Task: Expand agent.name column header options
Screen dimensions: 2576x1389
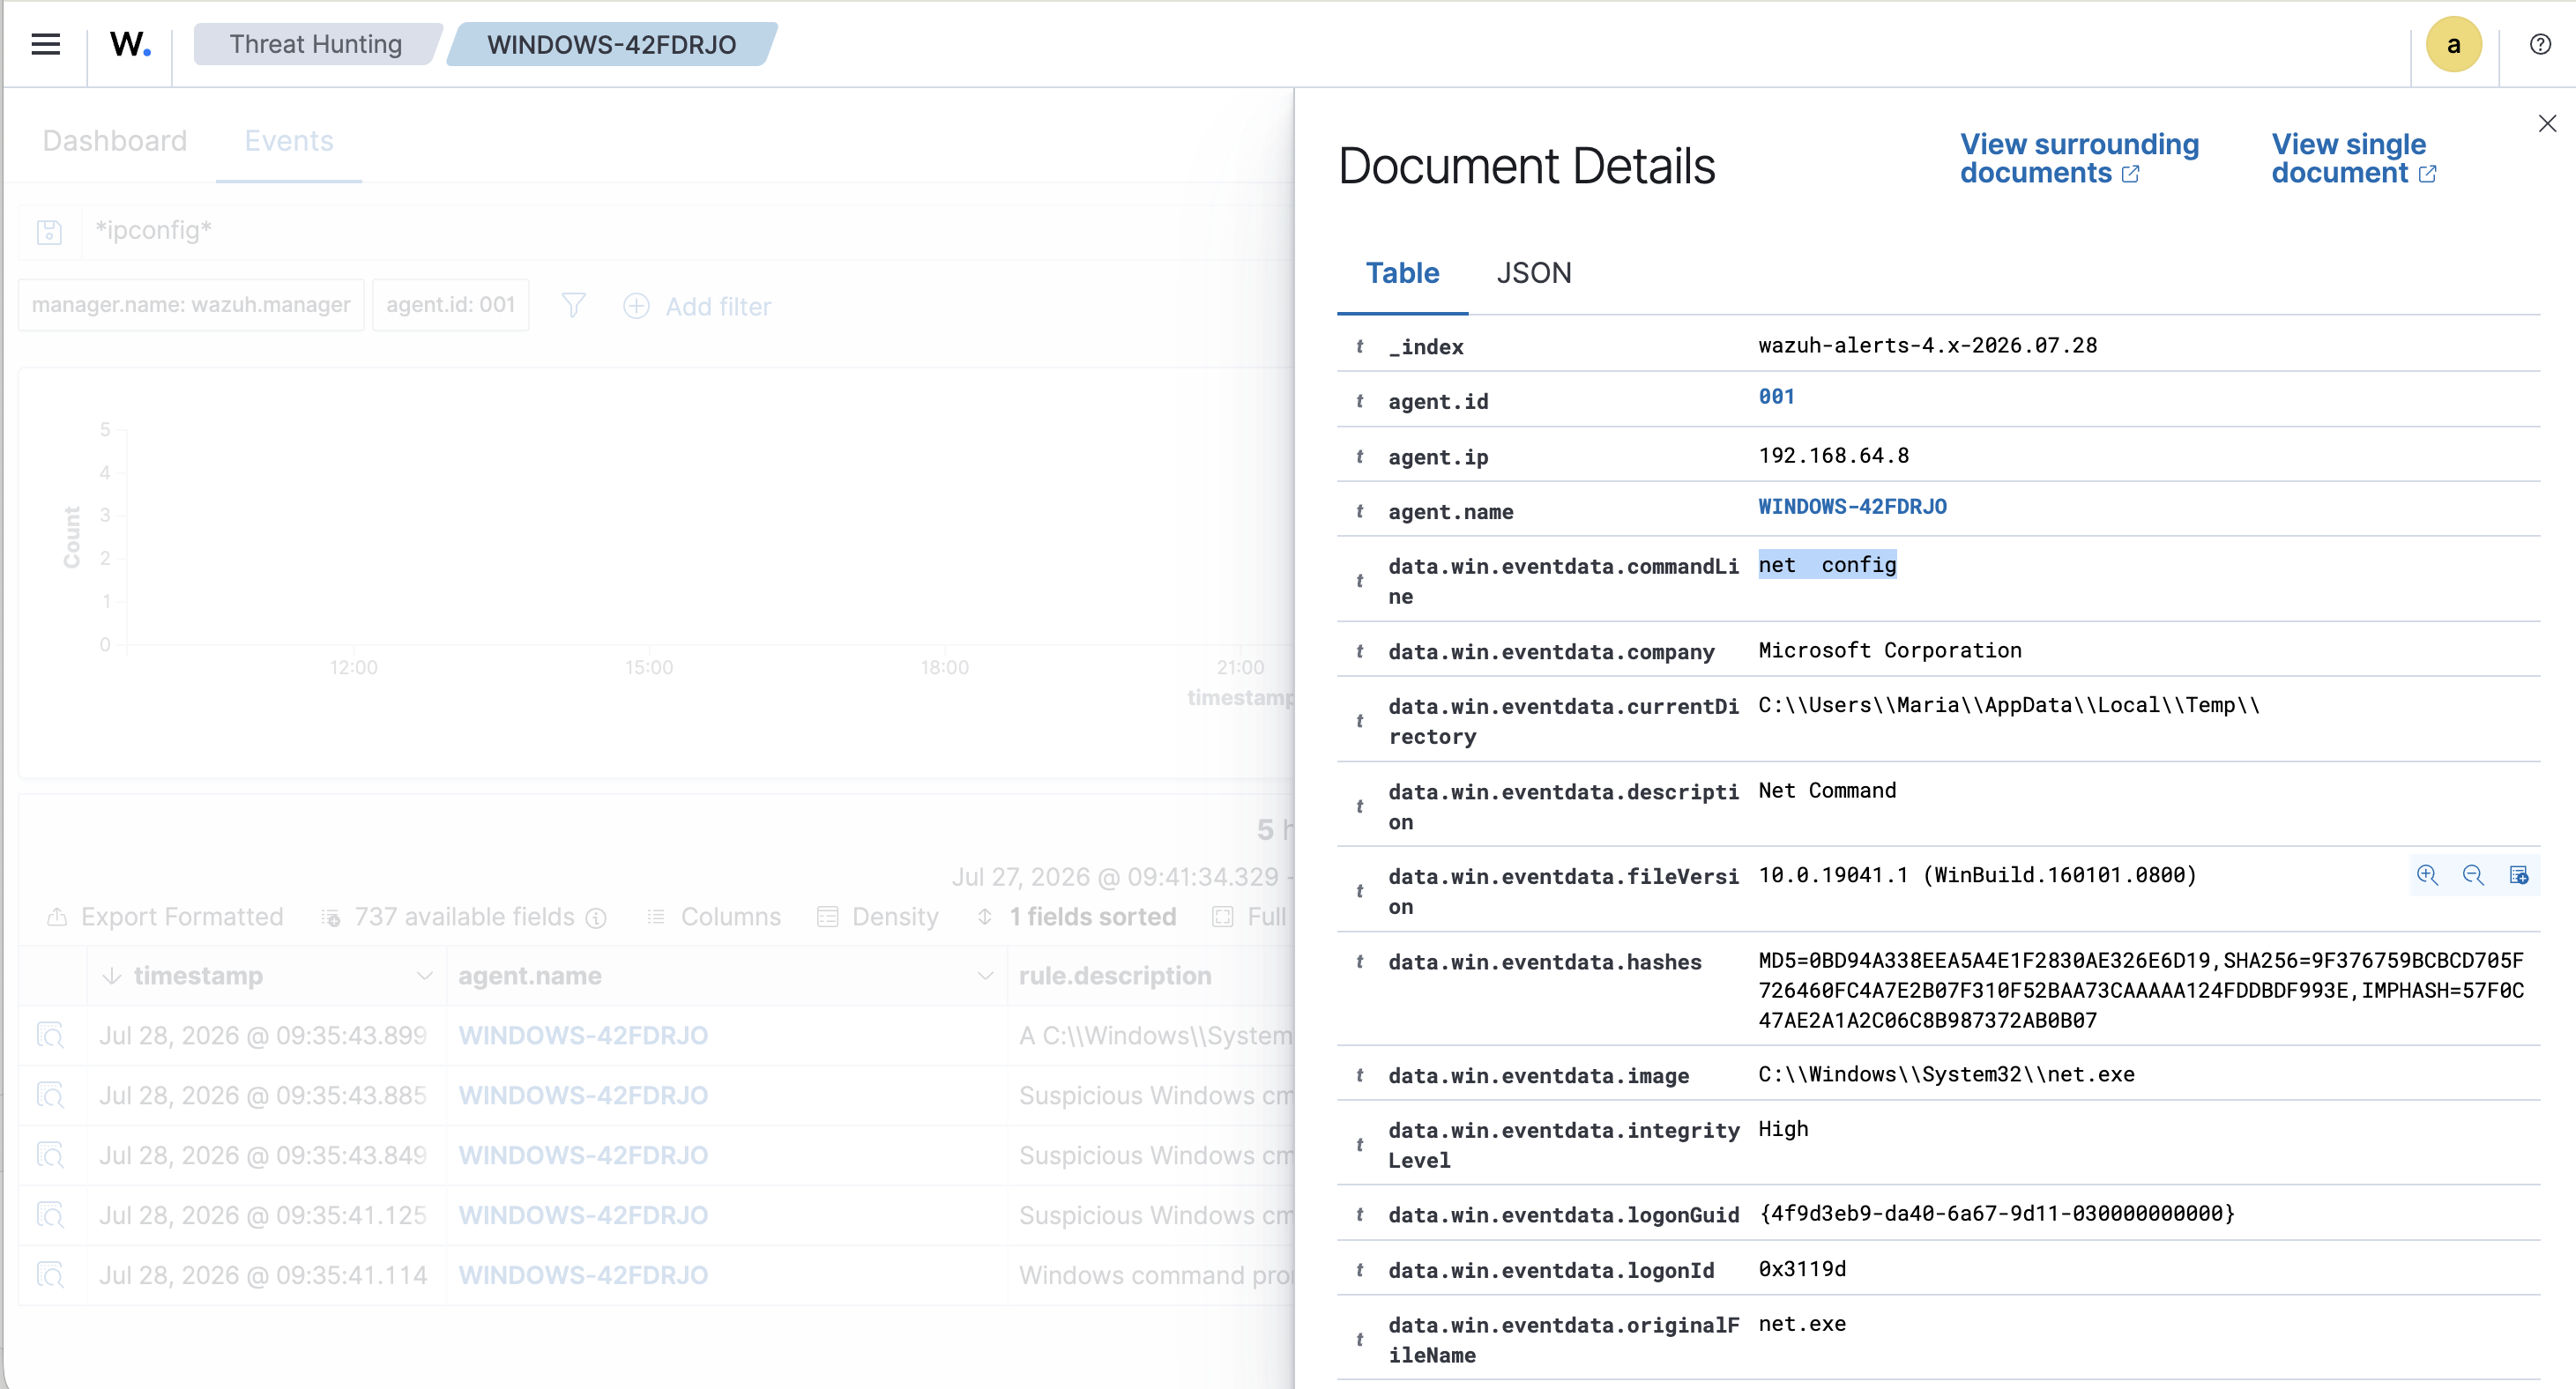Action: 985,975
